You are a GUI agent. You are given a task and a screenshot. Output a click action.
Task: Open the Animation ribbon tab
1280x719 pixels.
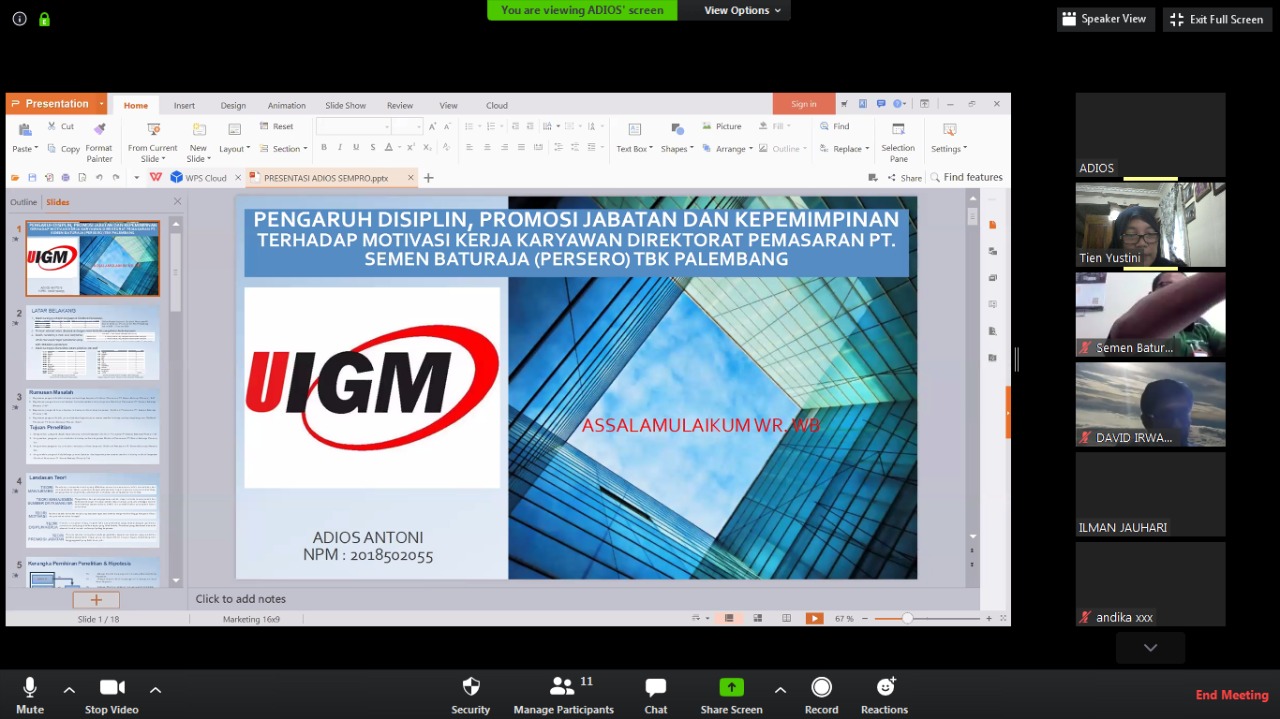286,105
